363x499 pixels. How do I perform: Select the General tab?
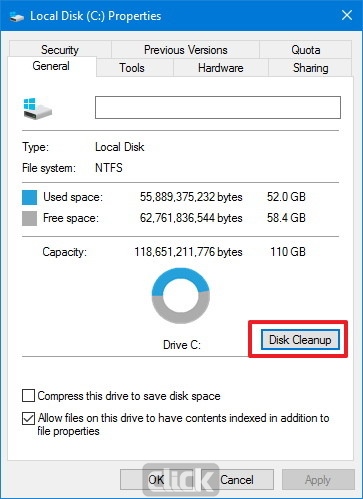coord(51,66)
